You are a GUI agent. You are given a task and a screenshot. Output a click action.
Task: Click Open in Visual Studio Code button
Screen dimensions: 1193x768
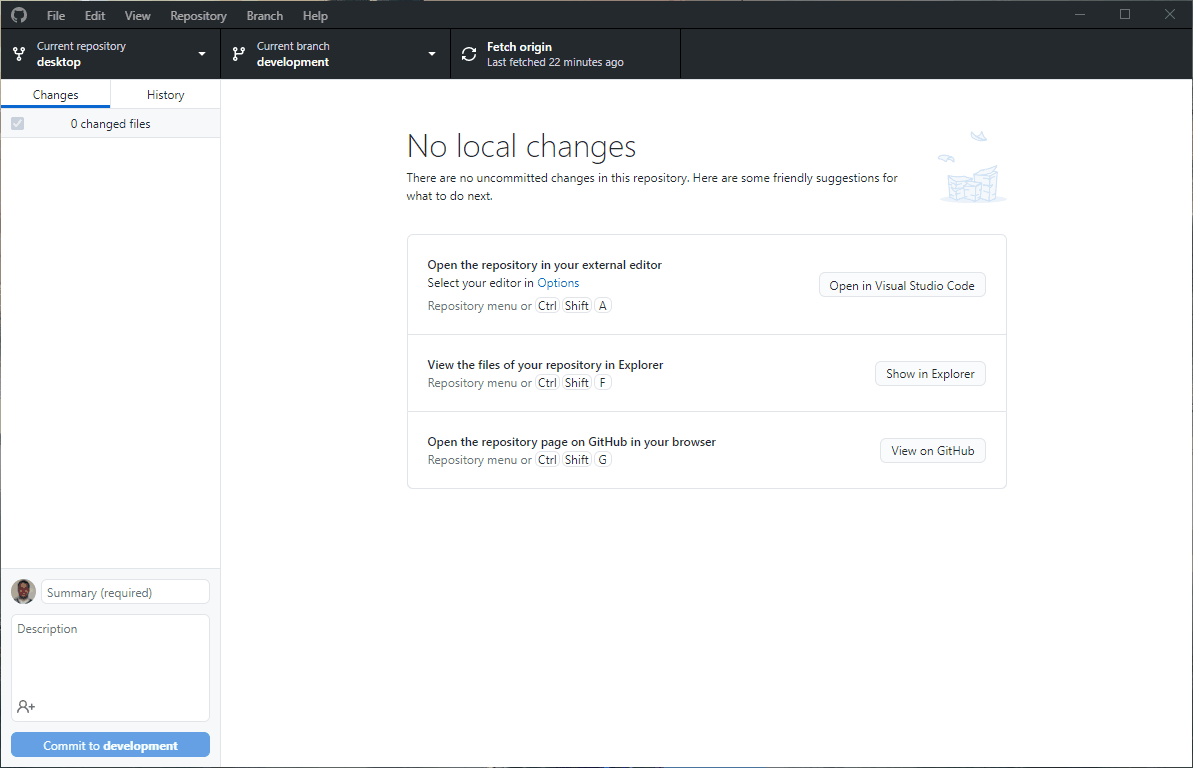click(x=902, y=285)
